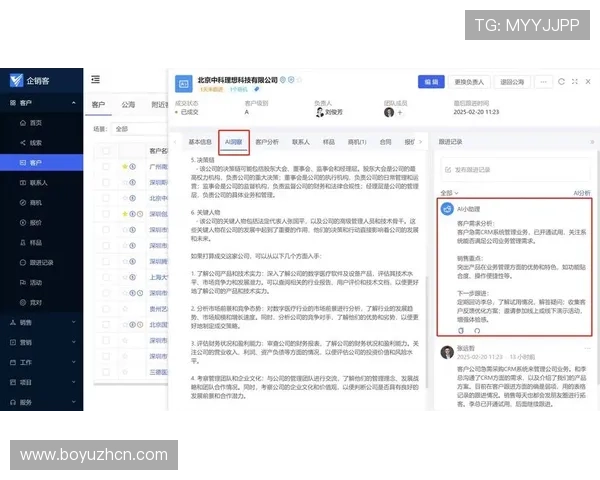Click the AI小助理 avatar icon
Viewport: 600px width, 480px height.
point(447,209)
